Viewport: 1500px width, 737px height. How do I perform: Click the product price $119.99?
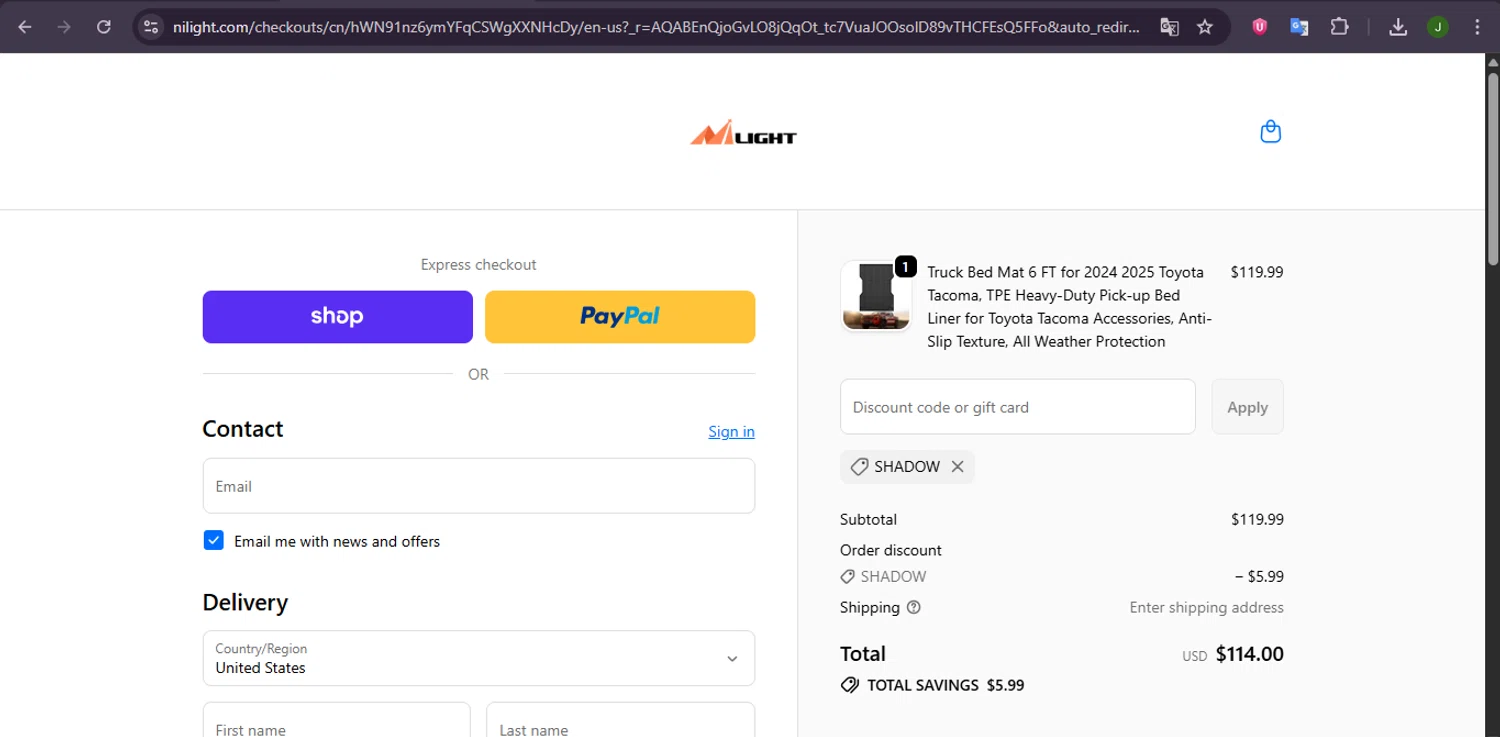tap(1257, 272)
